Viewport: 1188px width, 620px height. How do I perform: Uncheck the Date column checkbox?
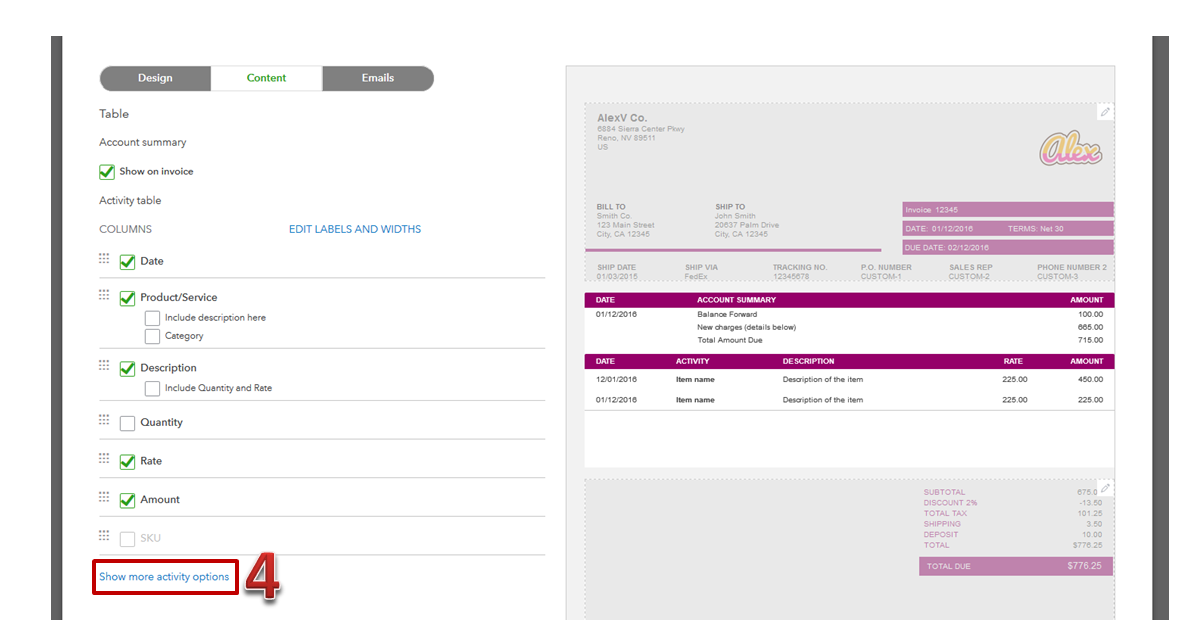point(127,258)
